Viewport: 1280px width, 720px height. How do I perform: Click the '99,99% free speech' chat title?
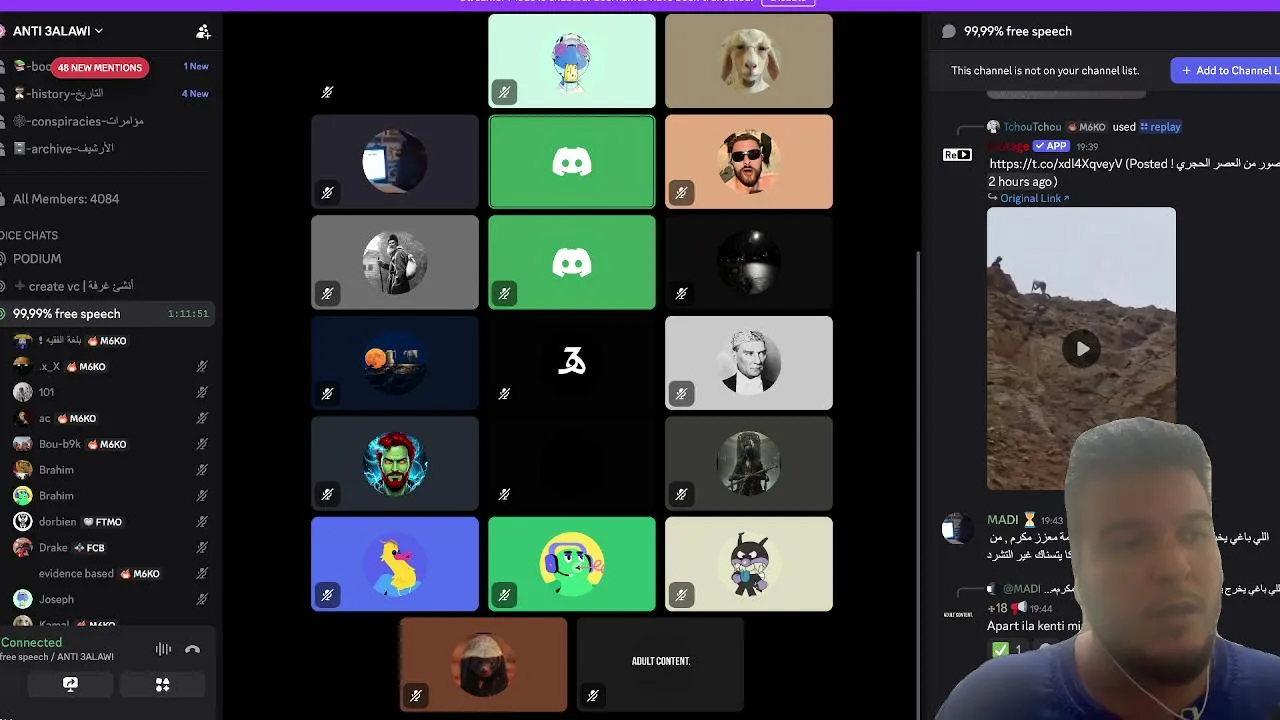(1018, 32)
